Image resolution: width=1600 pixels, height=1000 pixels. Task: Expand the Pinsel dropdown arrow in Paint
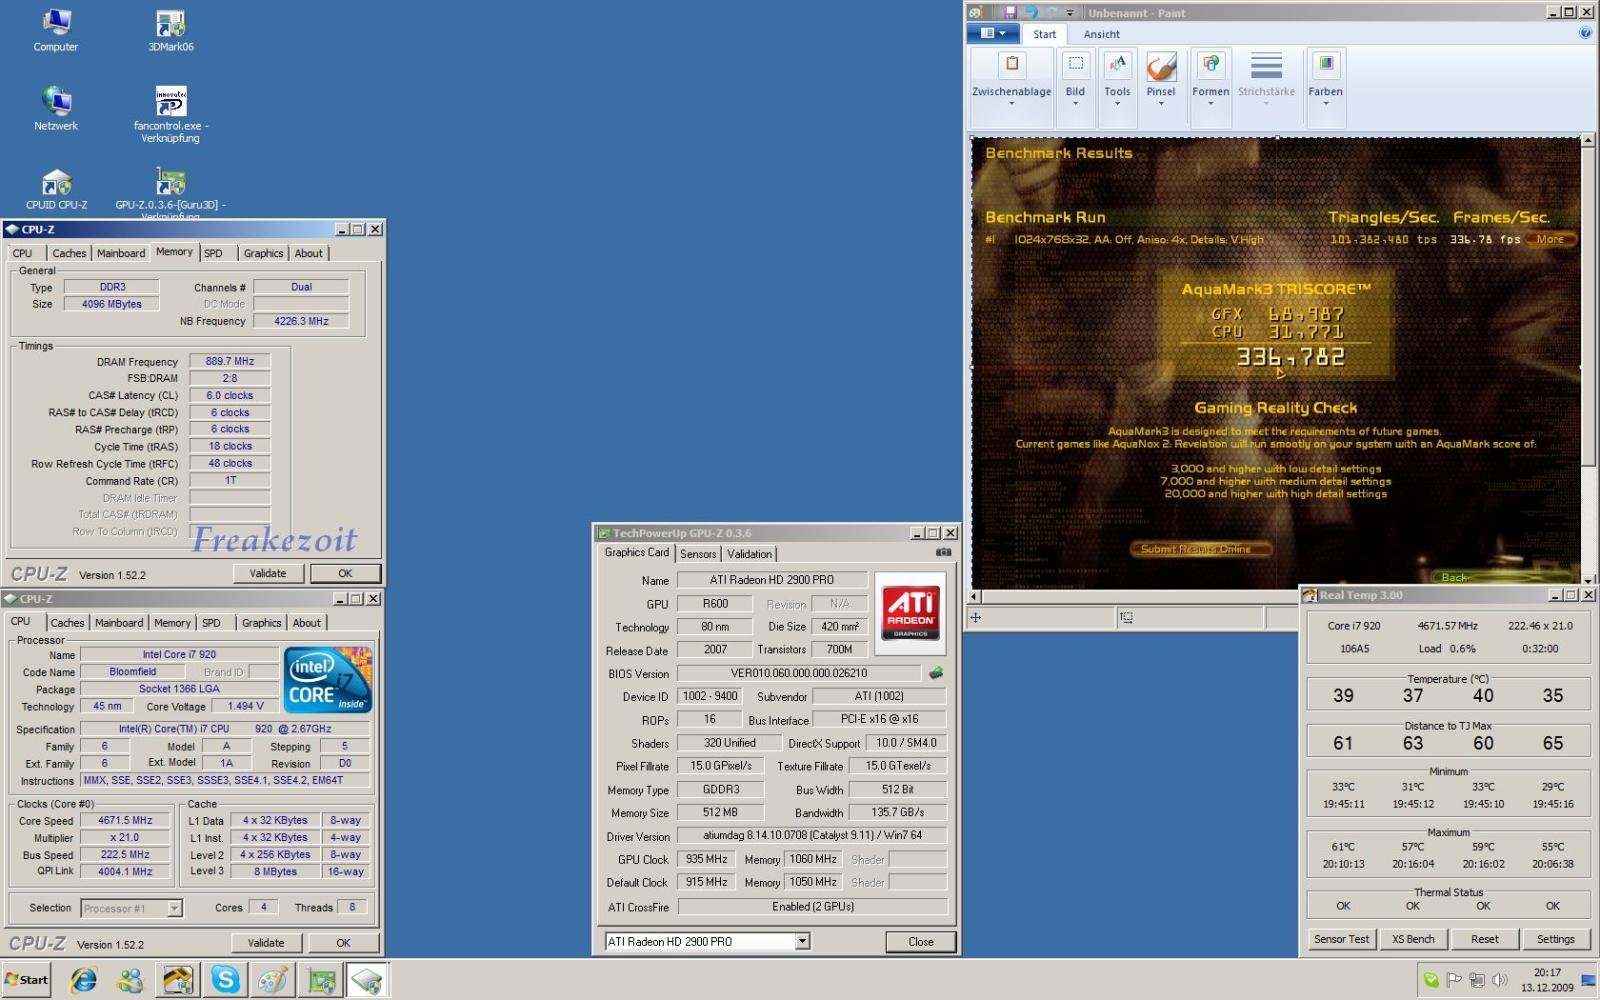tap(1161, 103)
